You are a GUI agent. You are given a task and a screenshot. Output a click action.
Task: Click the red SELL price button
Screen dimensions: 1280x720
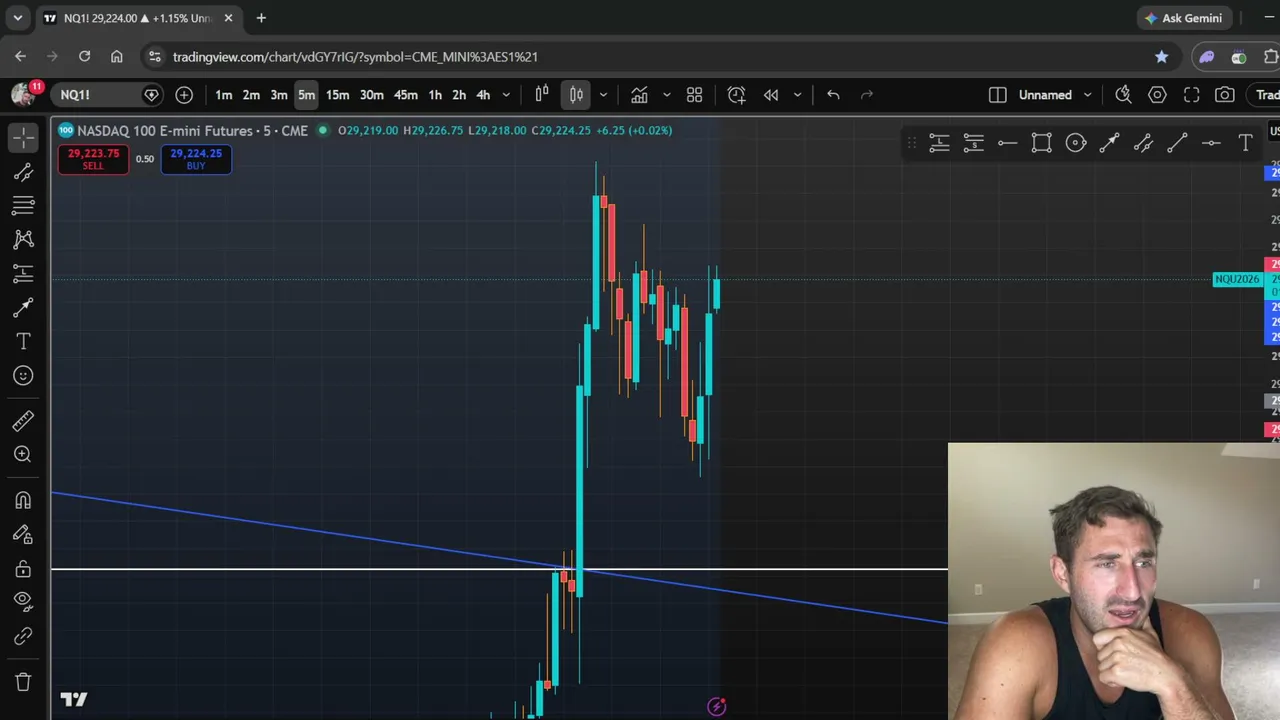point(93,159)
